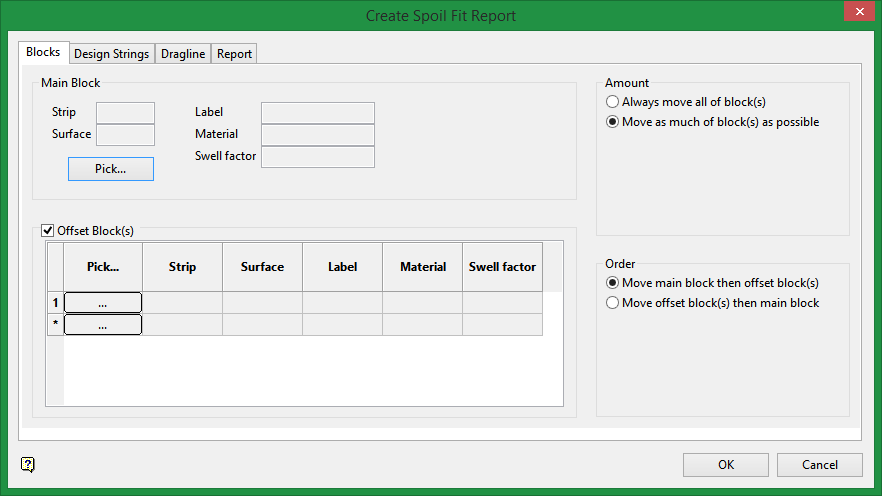Select Always move all of block(s)
882x496 pixels.
click(x=612, y=102)
